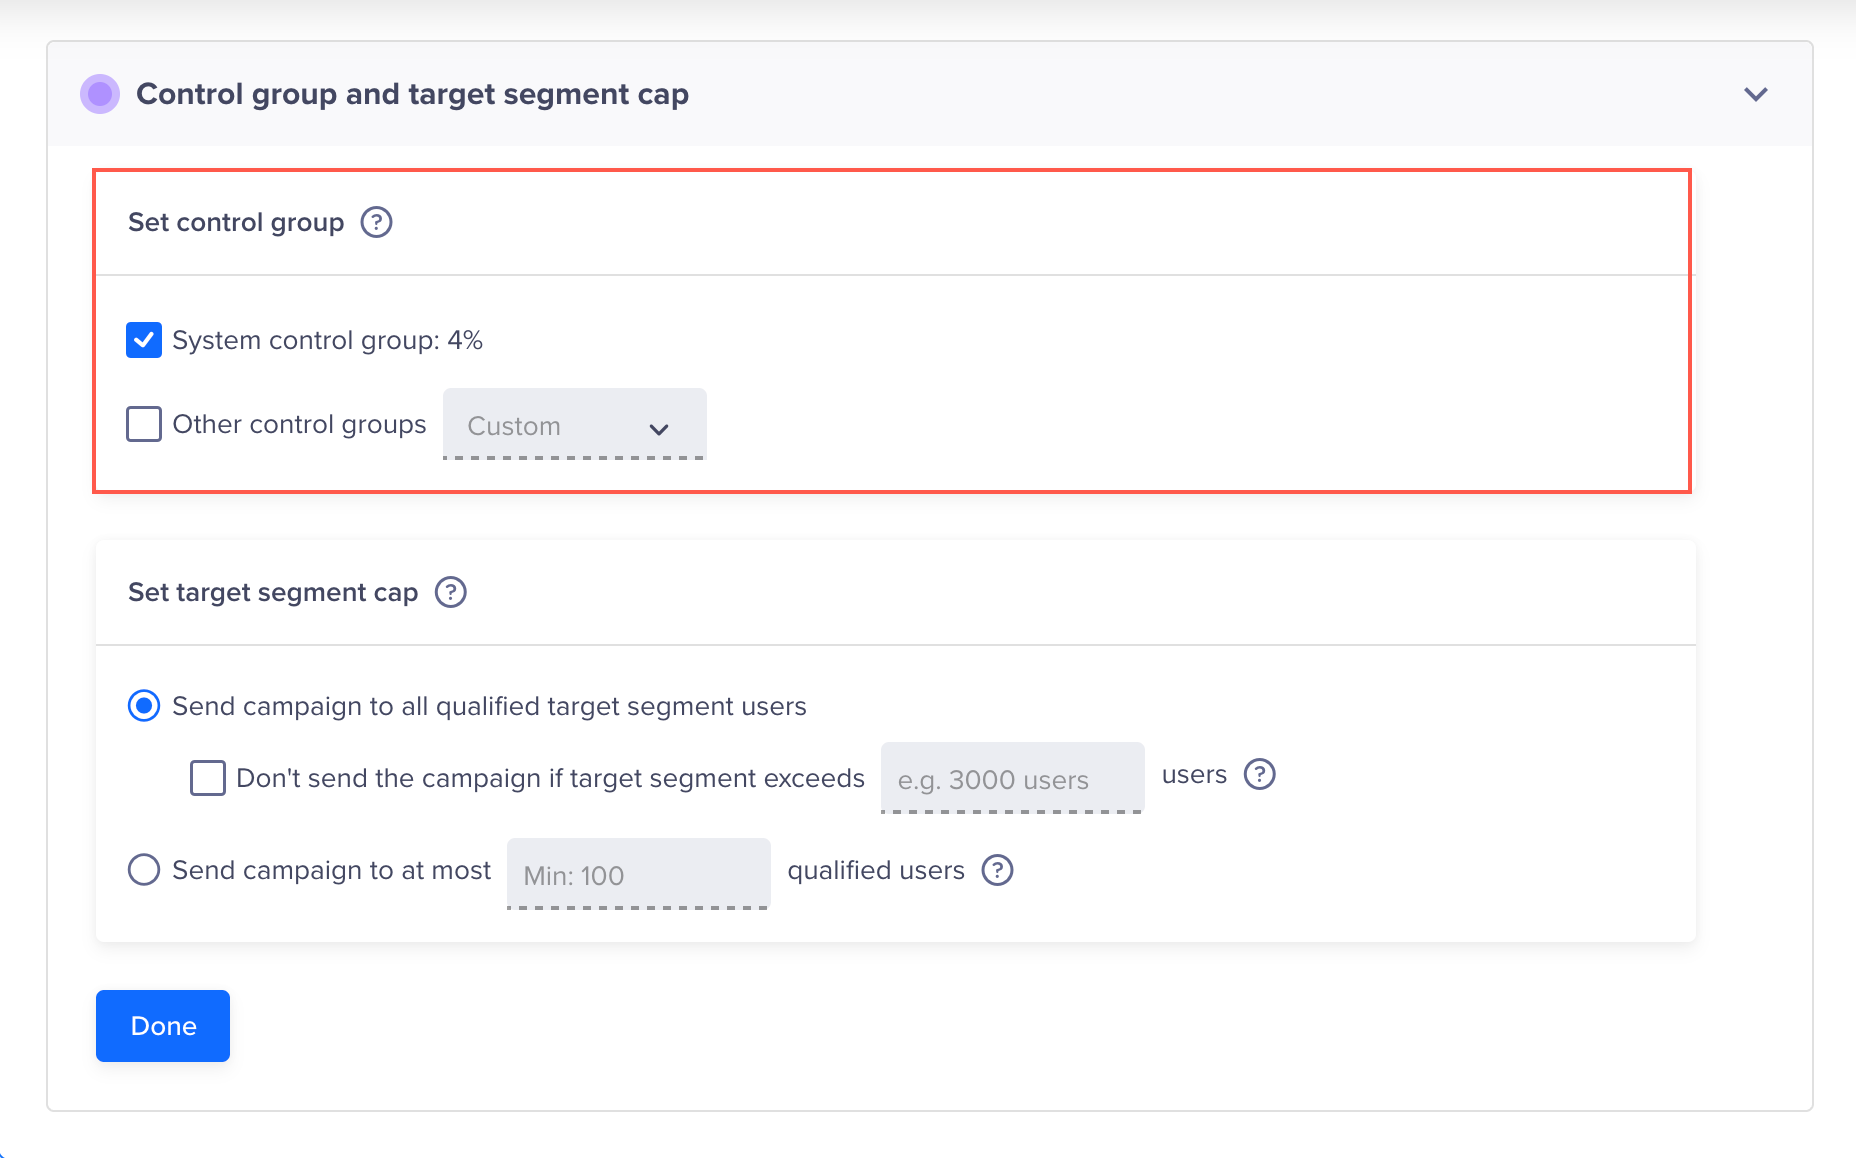Click the Set control group label
Viewport: 1856px width, 1158px height.
coord(236,222)
